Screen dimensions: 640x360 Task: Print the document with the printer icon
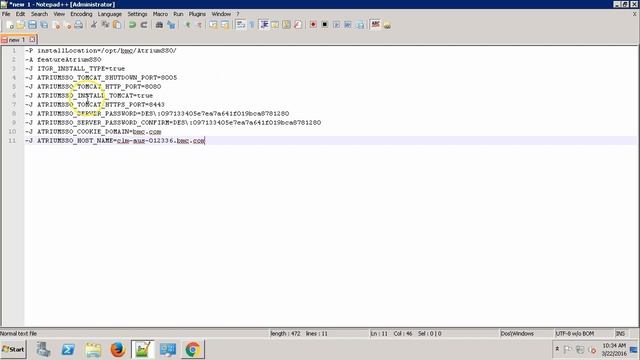tap(79, 25)
